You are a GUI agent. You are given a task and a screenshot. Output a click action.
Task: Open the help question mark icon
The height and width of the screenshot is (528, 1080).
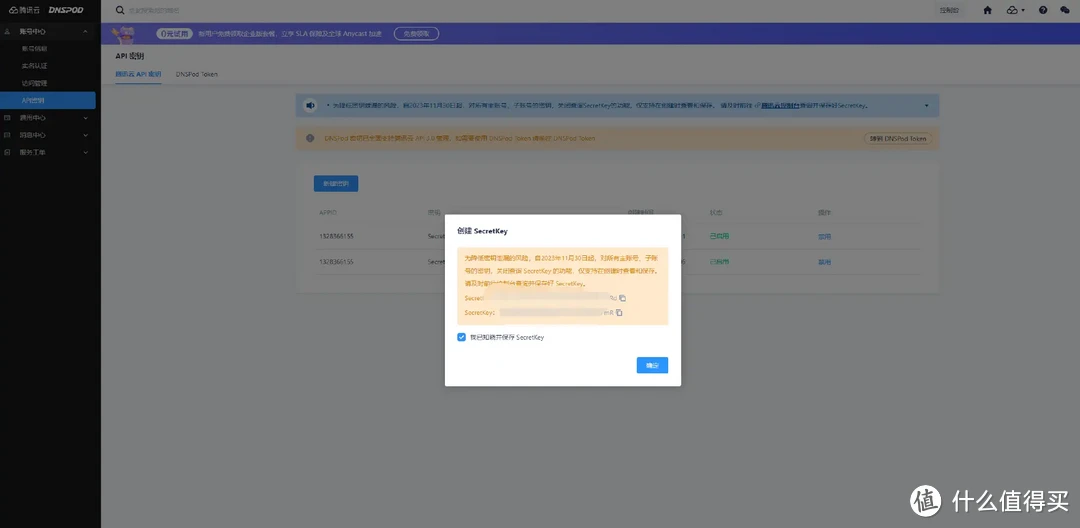1043,10
